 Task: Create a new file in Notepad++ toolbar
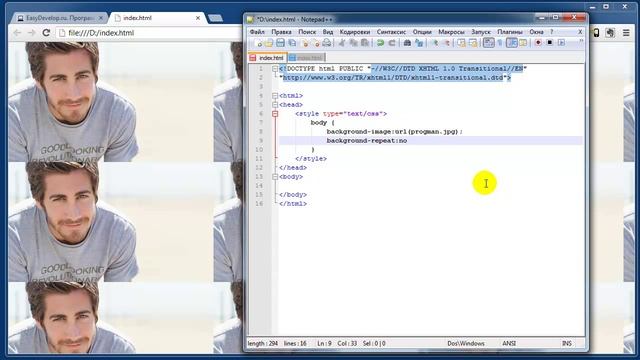point(258,43)
